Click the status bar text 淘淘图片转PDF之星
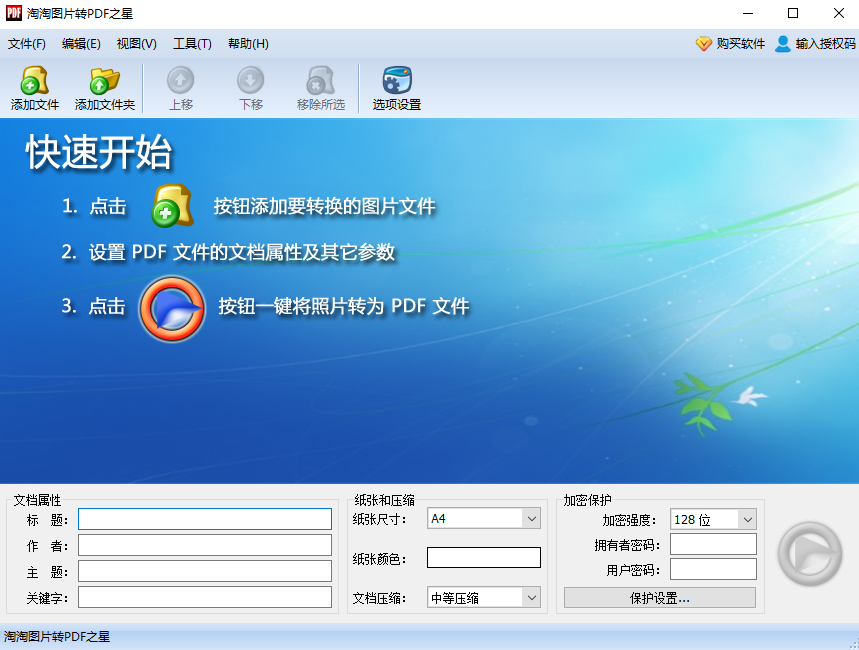This screenshot has height=650, width=859. 57,637
